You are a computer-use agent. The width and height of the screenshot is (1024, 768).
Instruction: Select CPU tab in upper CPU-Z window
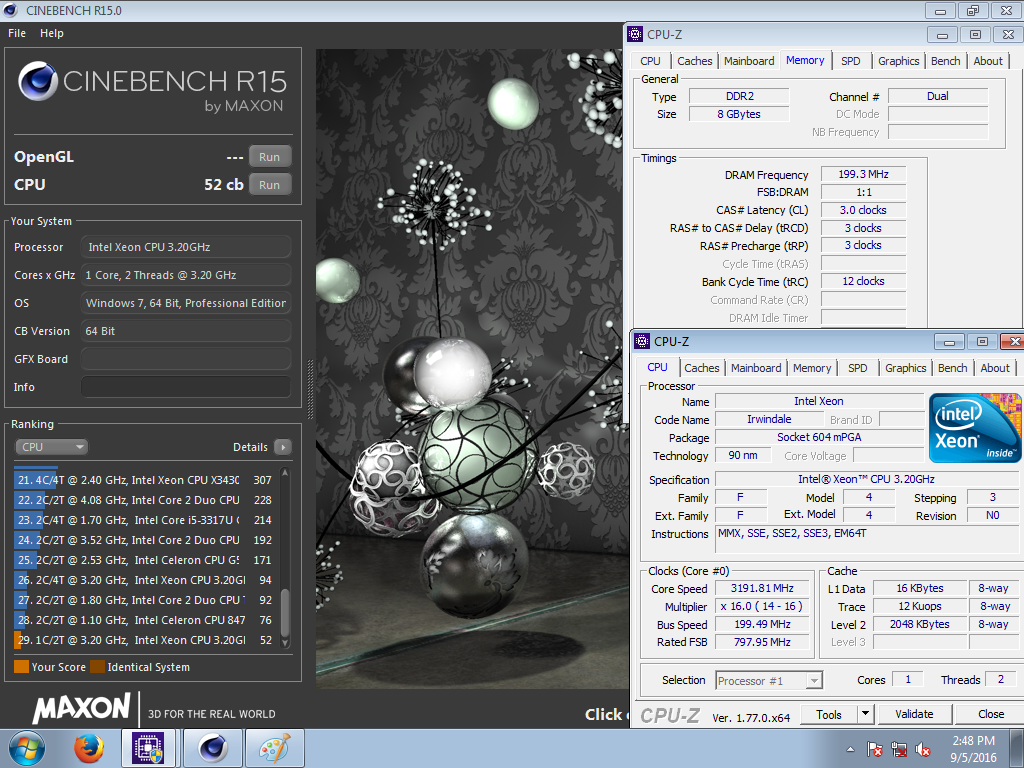[650, 61]
